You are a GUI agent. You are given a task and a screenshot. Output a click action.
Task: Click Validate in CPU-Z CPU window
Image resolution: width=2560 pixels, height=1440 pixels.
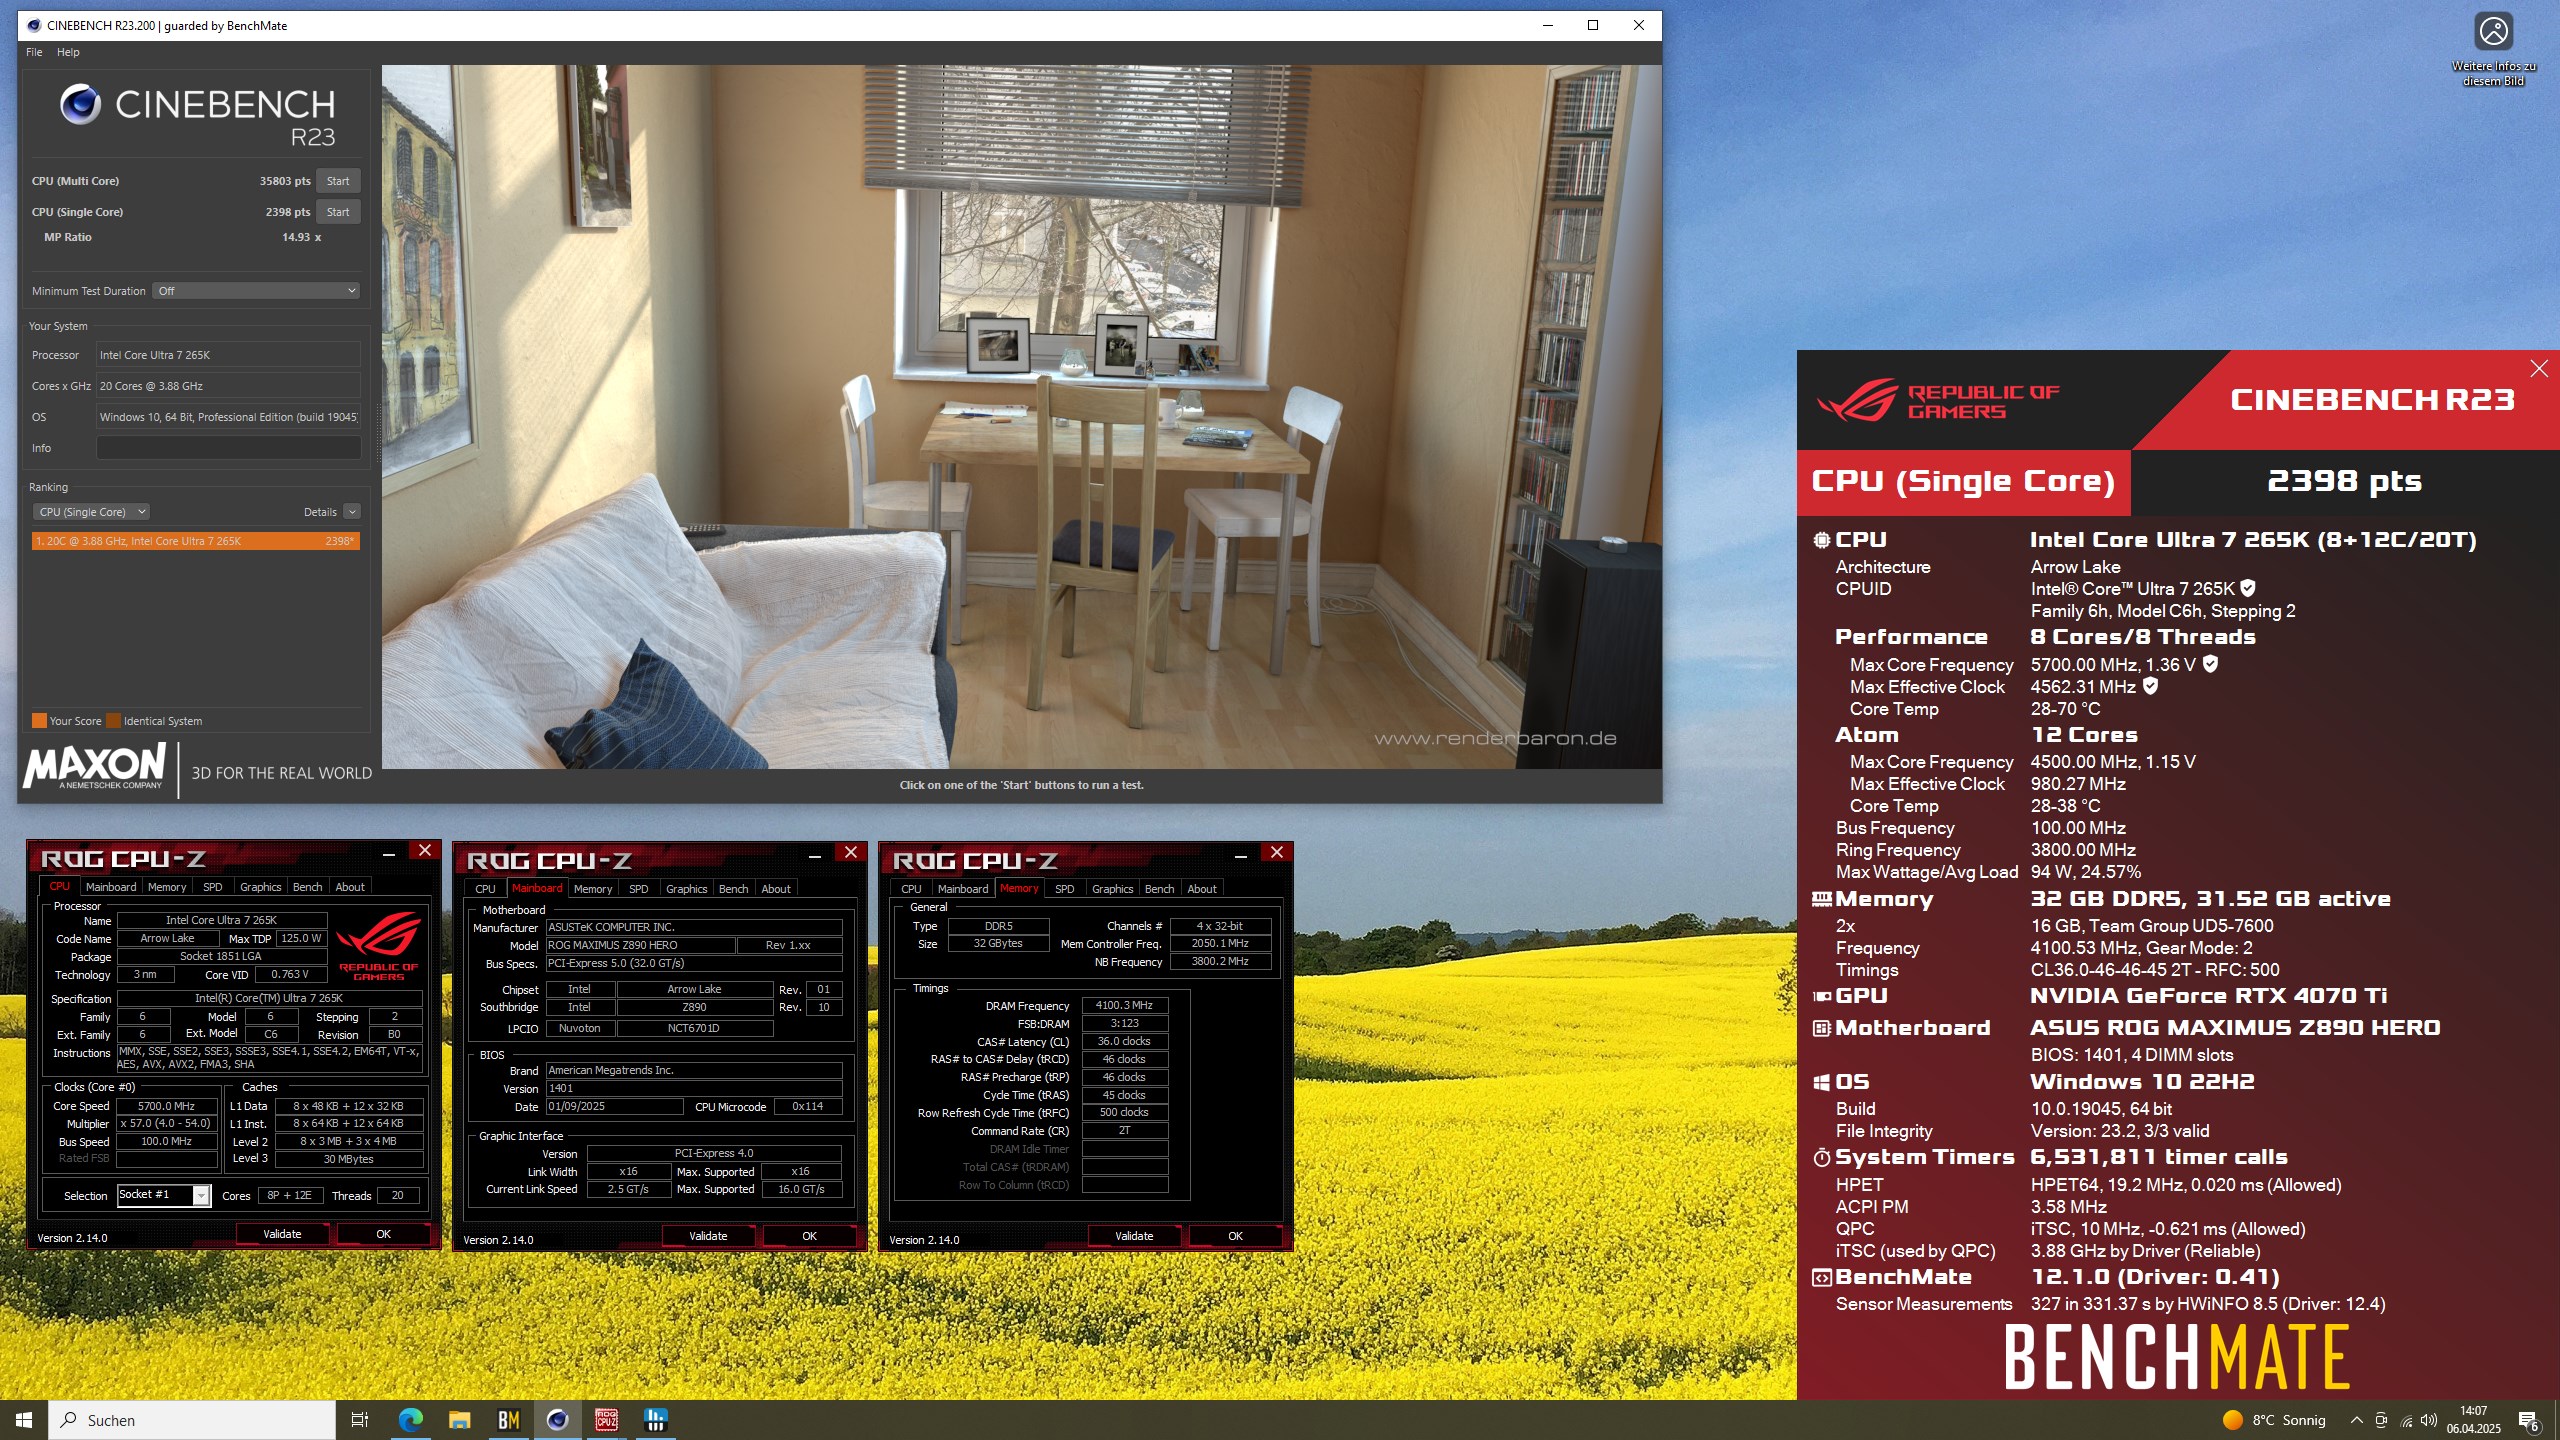point(282,1234)
